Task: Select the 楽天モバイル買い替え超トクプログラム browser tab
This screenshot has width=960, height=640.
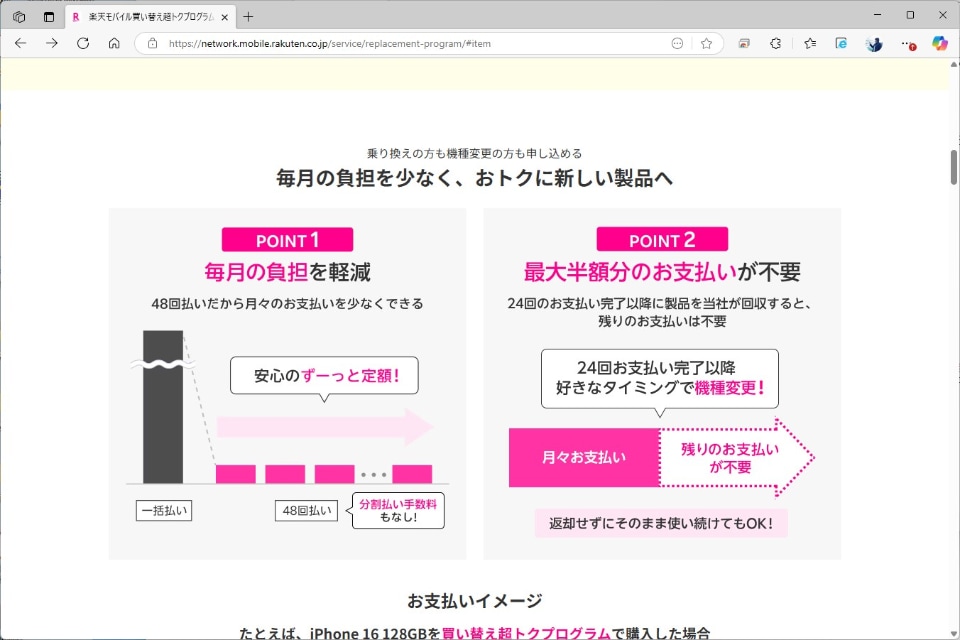Action: [151, 17]
